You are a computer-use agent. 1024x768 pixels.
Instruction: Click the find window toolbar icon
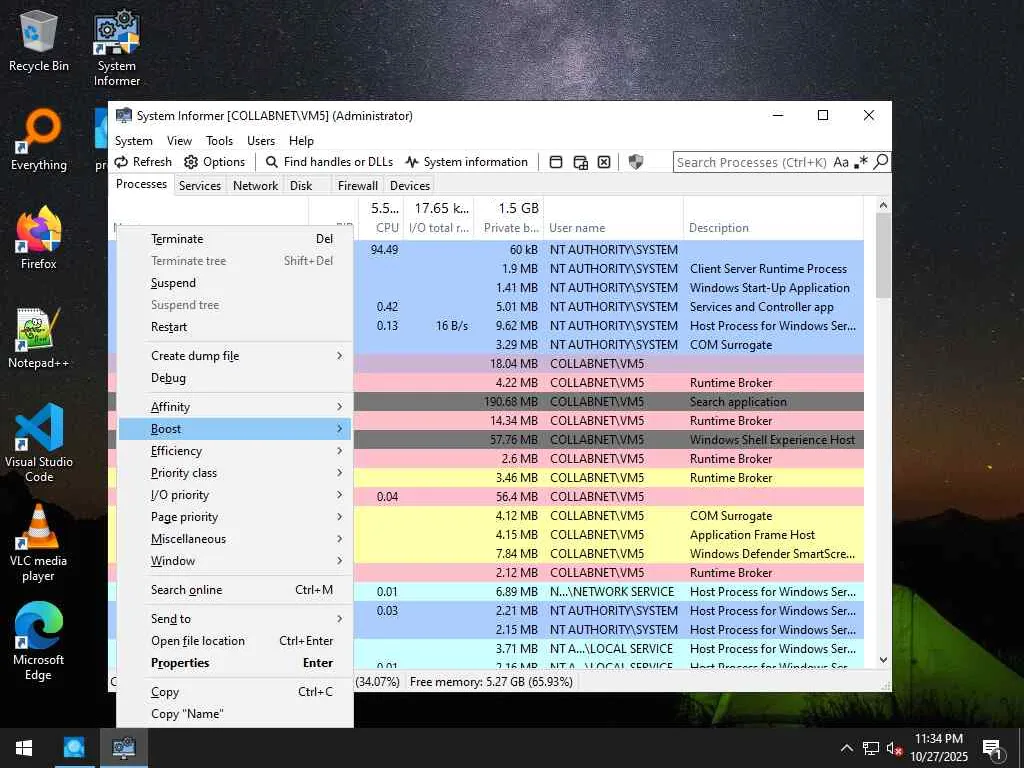(x=556, y=162)
